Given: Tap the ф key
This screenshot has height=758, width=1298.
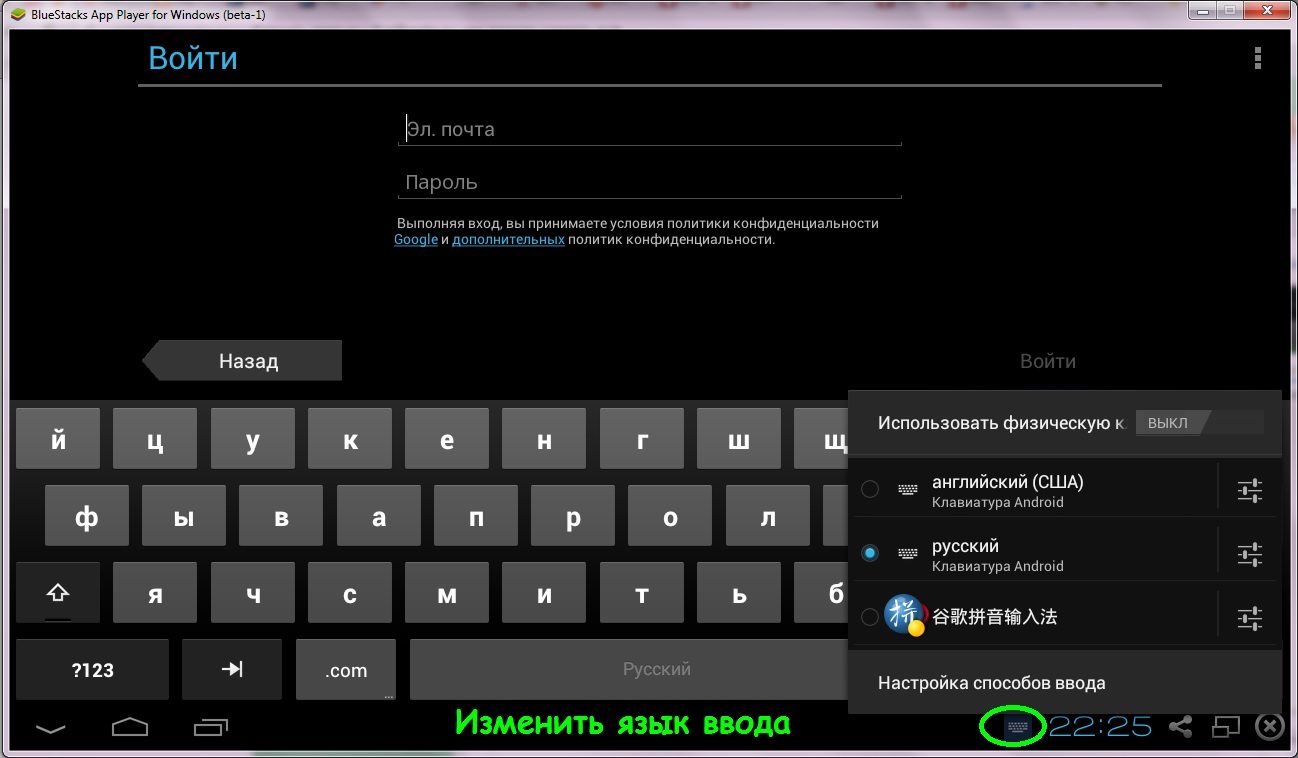Looking at the screenshot, I should pyautogui.click(x=87, y=516).
